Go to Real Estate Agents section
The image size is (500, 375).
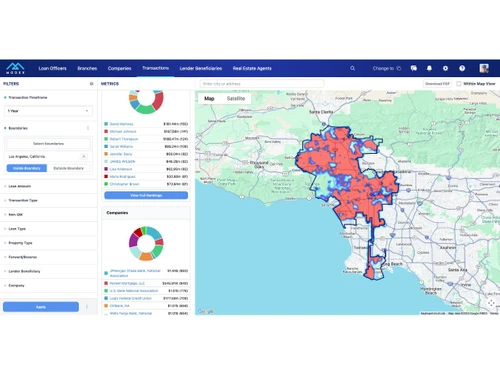pos(252,68)
